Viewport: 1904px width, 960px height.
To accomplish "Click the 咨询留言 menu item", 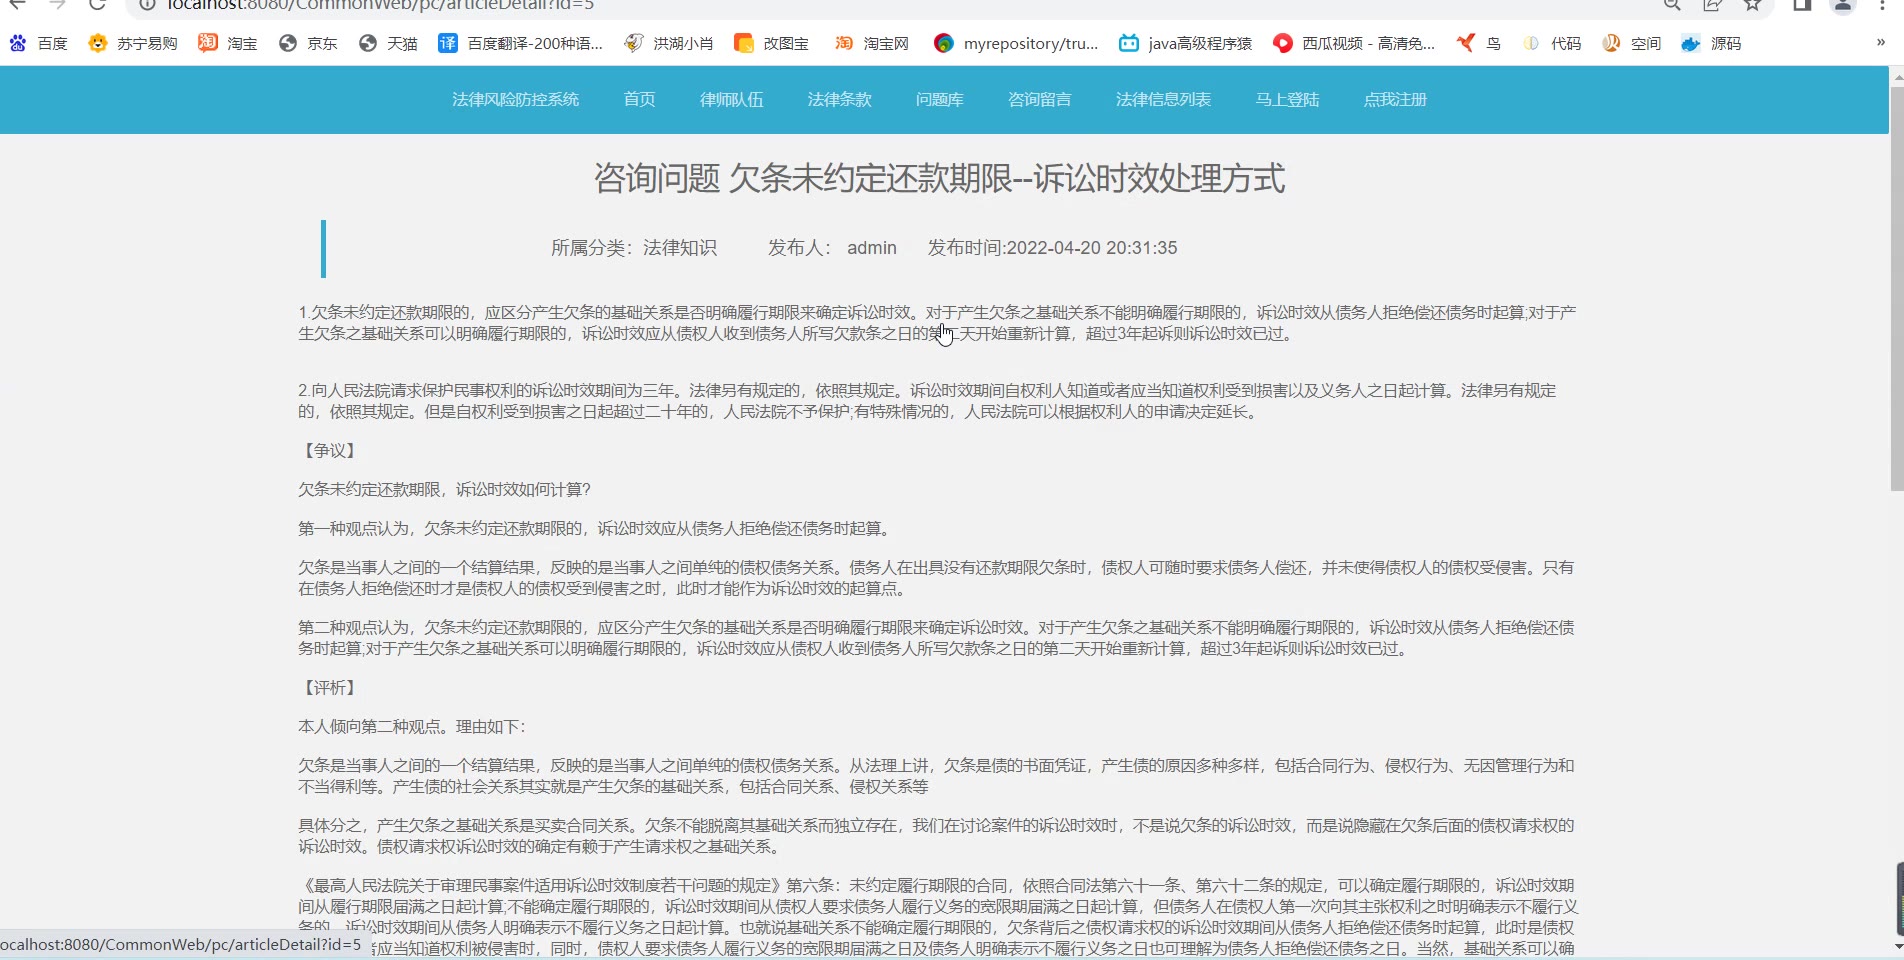I will coord(1039,99).
